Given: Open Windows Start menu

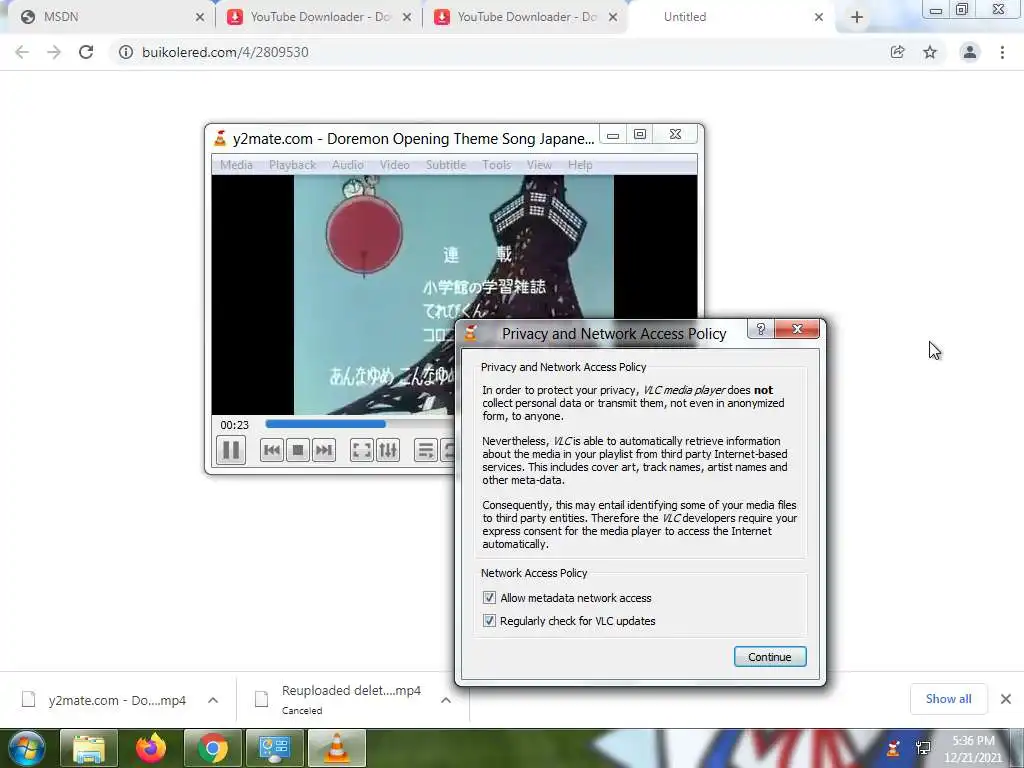Looking at the screenshot, I should tap(27, 748).
